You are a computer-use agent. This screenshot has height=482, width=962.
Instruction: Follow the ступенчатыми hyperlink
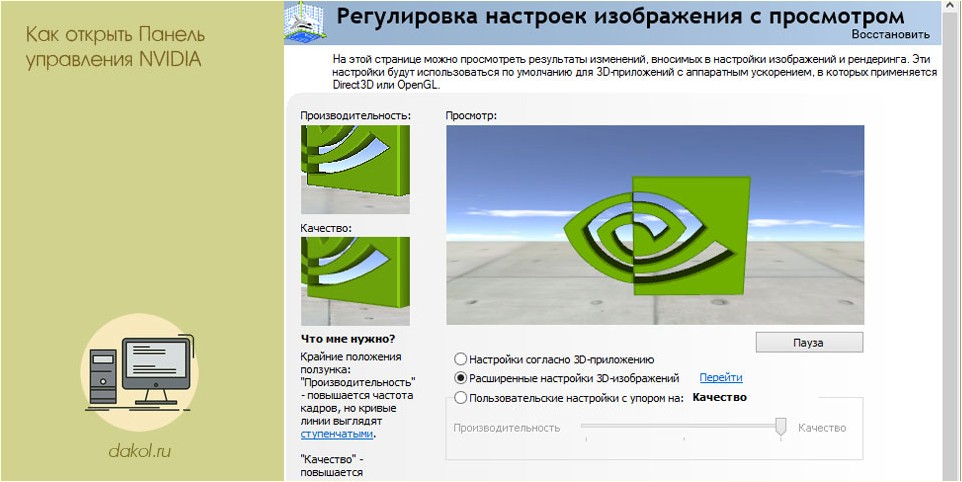pyautogui.click(x=336, y=434)
